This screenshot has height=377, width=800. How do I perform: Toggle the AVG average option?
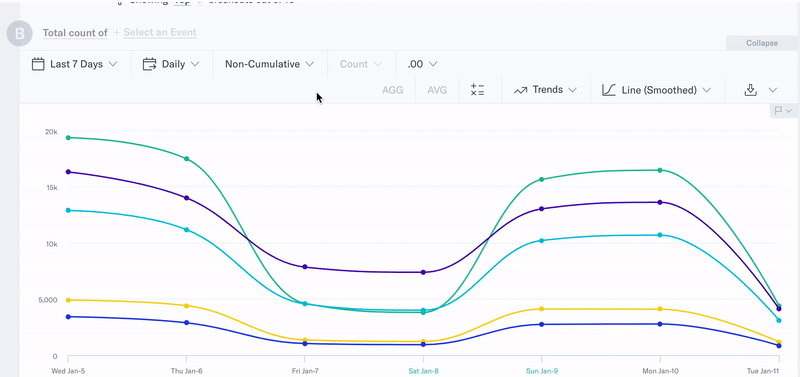point(437,90)
